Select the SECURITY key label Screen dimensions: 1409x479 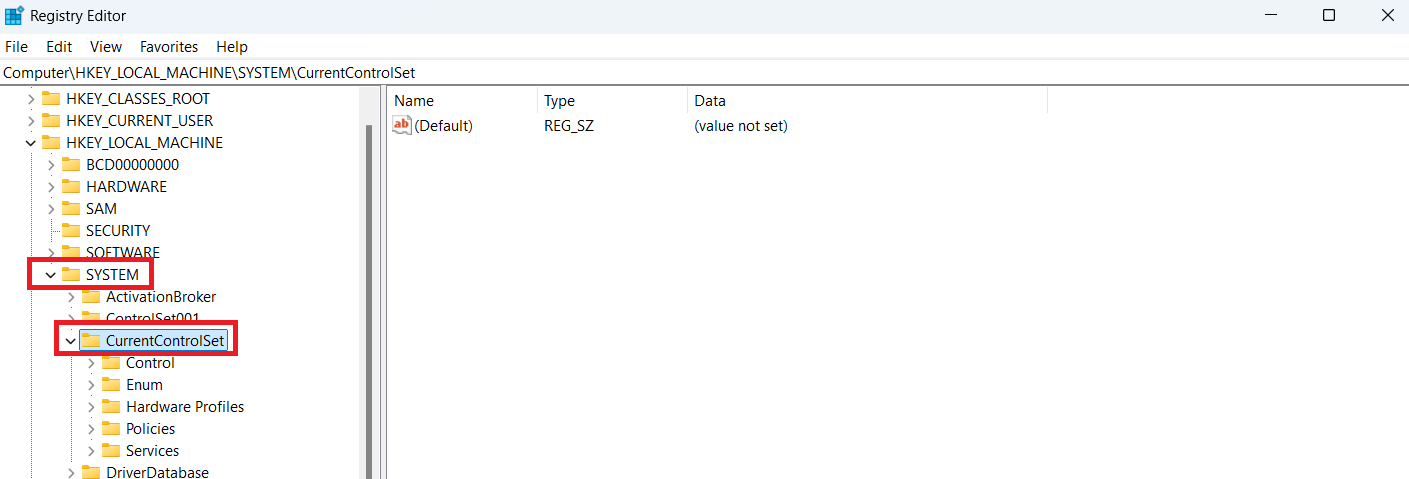pos(118,231)
